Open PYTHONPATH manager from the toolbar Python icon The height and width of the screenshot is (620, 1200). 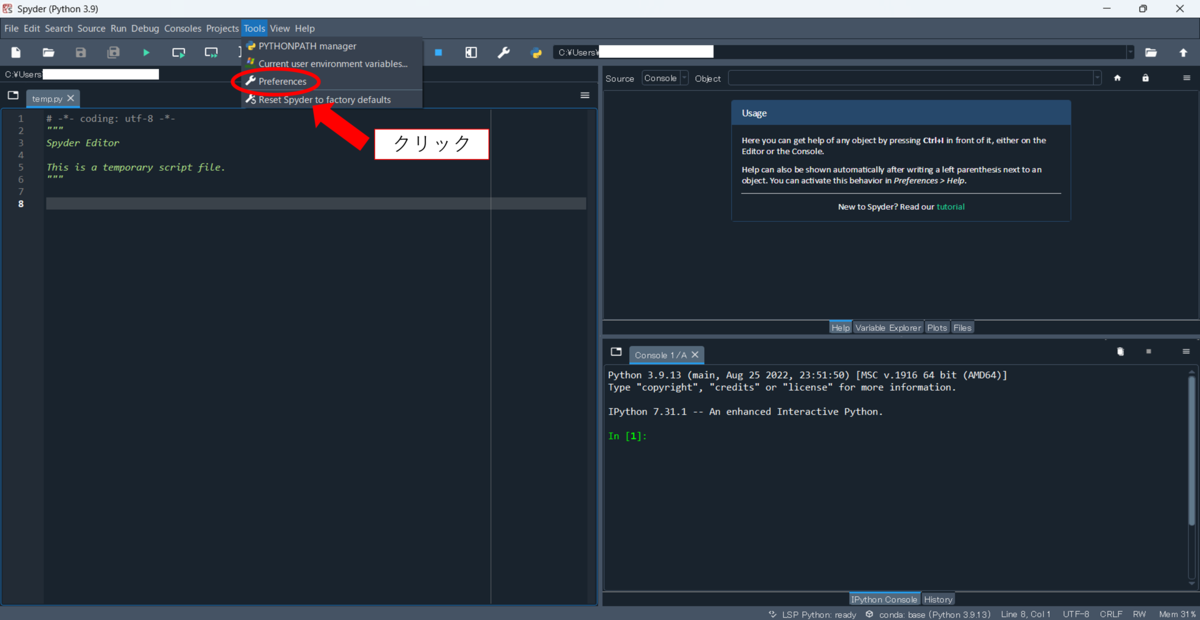pyautogui.click(x=536, y=52)
